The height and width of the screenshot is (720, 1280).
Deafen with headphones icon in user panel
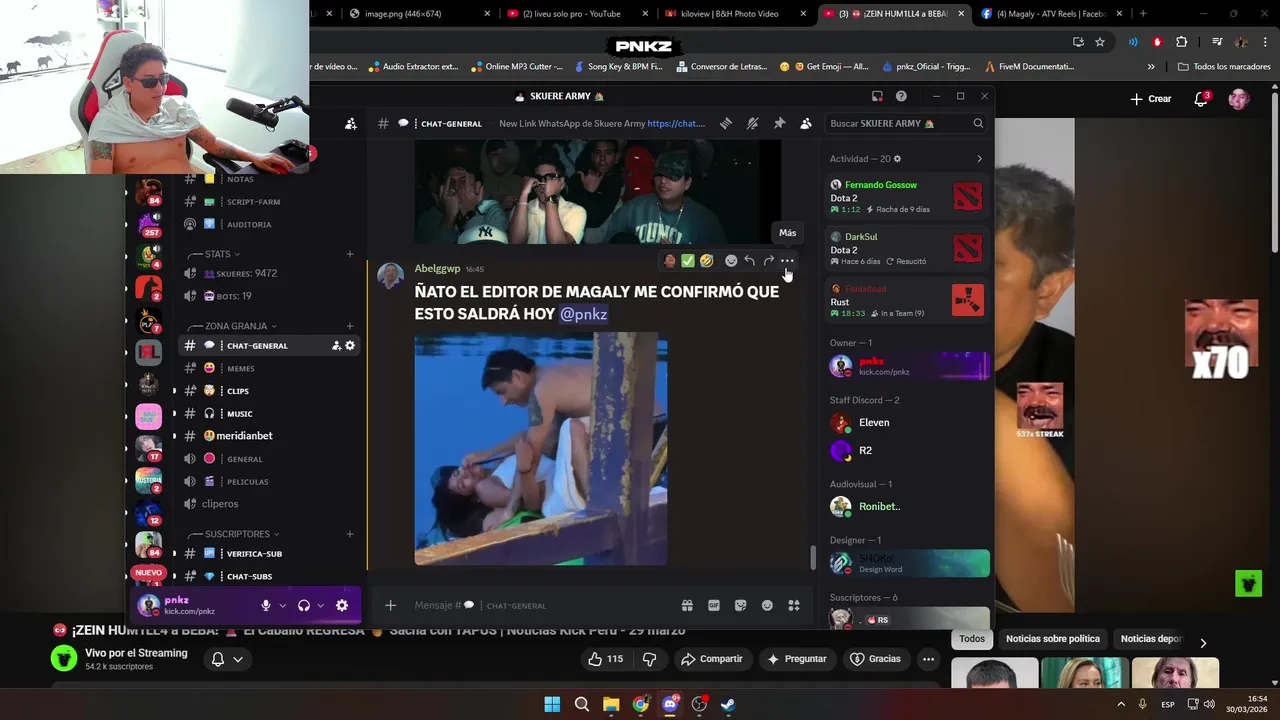point(304,605)
